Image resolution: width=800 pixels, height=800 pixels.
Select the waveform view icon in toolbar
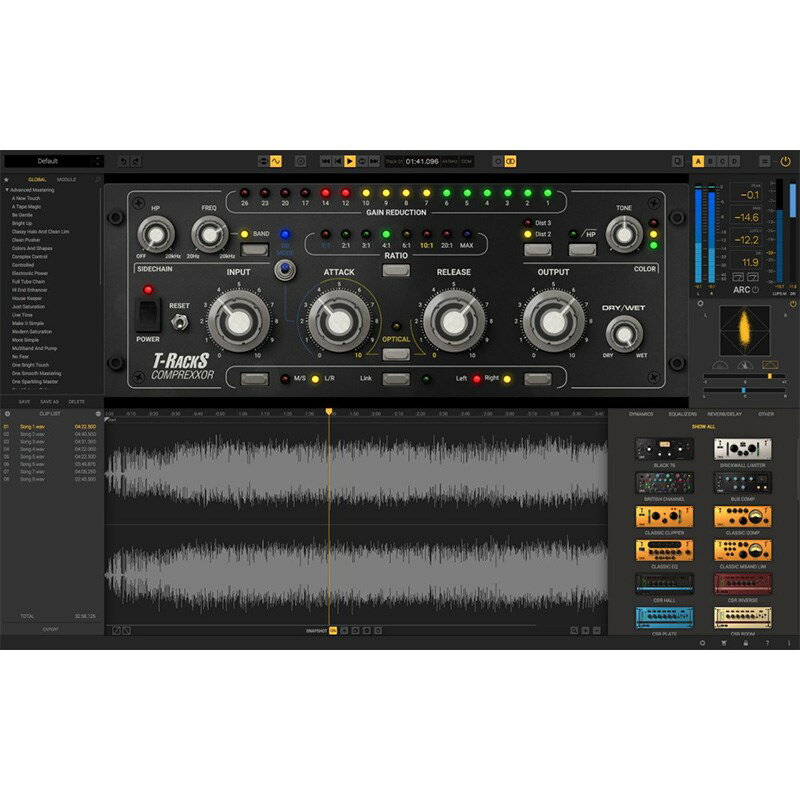point(276,161)
